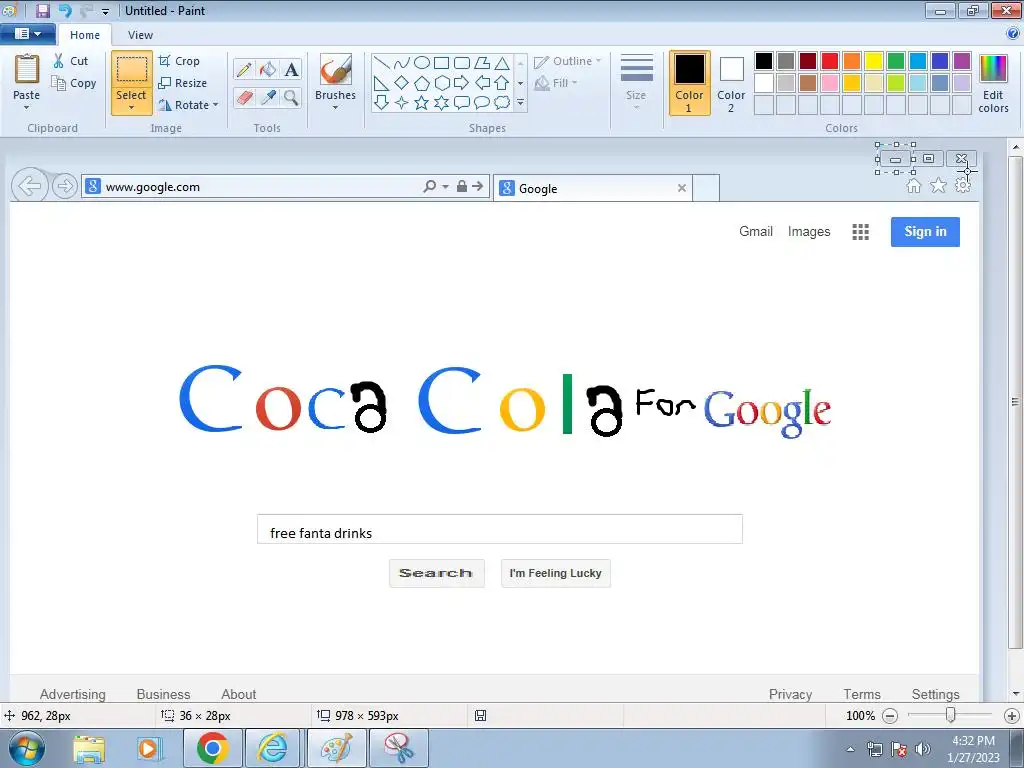The width and height of the screenshot is (1024, 768).
Task: Expand the Select options arrow
Action: tap(131, 107)
